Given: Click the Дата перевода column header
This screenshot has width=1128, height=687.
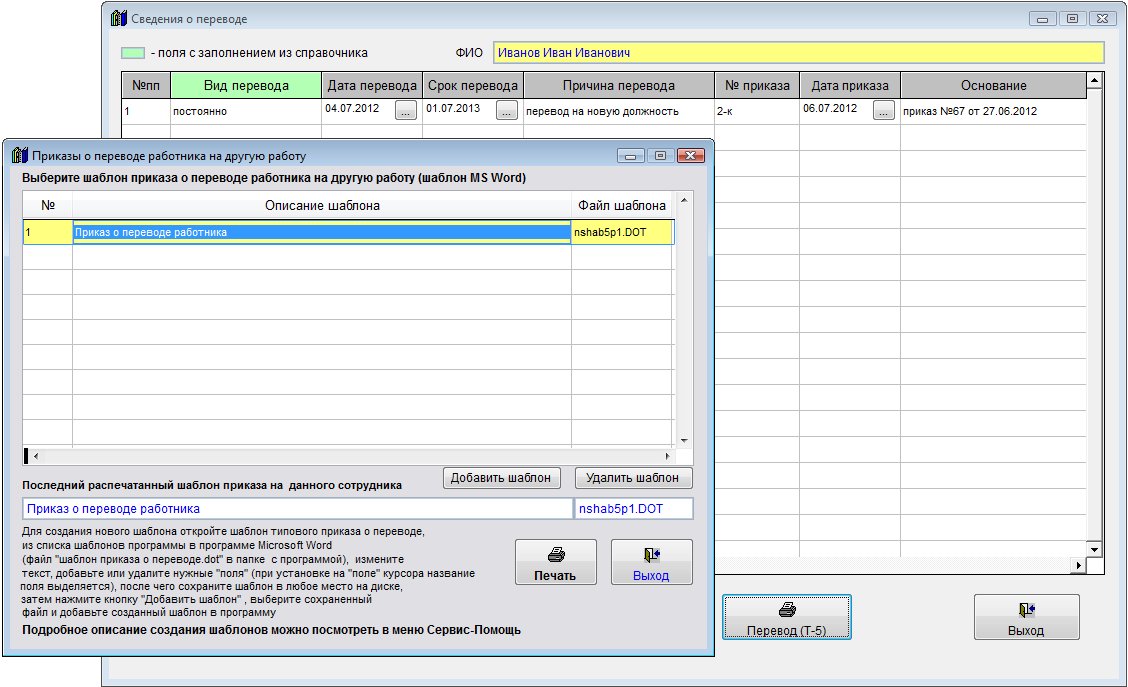Looking at the screenshot, I should pyautogui.click(x=372, y=86).
